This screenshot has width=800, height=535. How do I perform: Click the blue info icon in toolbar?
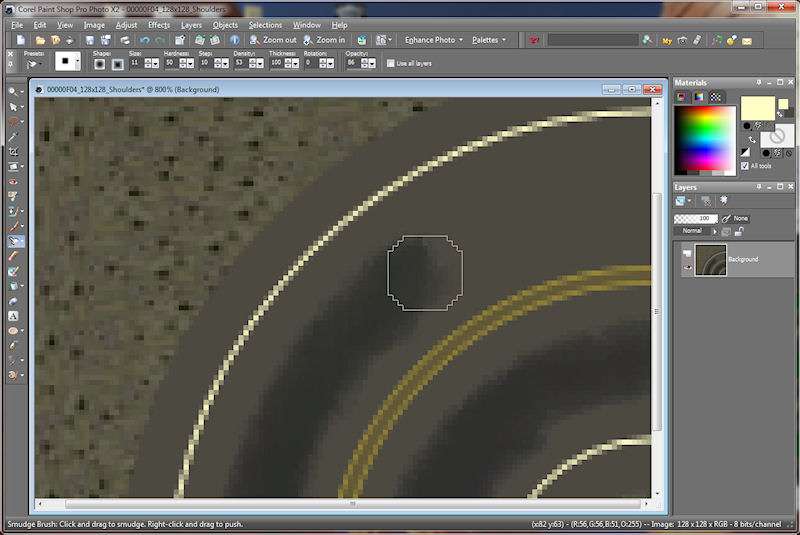[x=234, y=40]
